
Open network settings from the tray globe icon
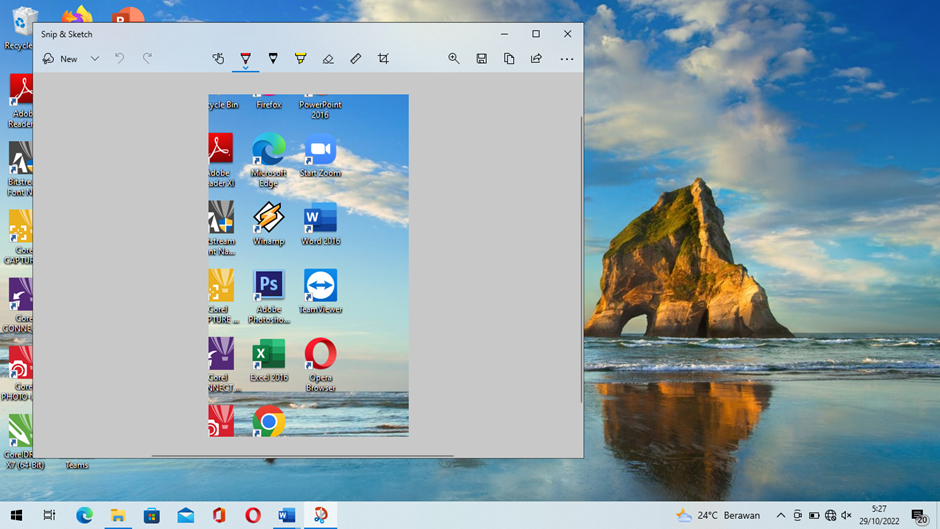(830, 515)
